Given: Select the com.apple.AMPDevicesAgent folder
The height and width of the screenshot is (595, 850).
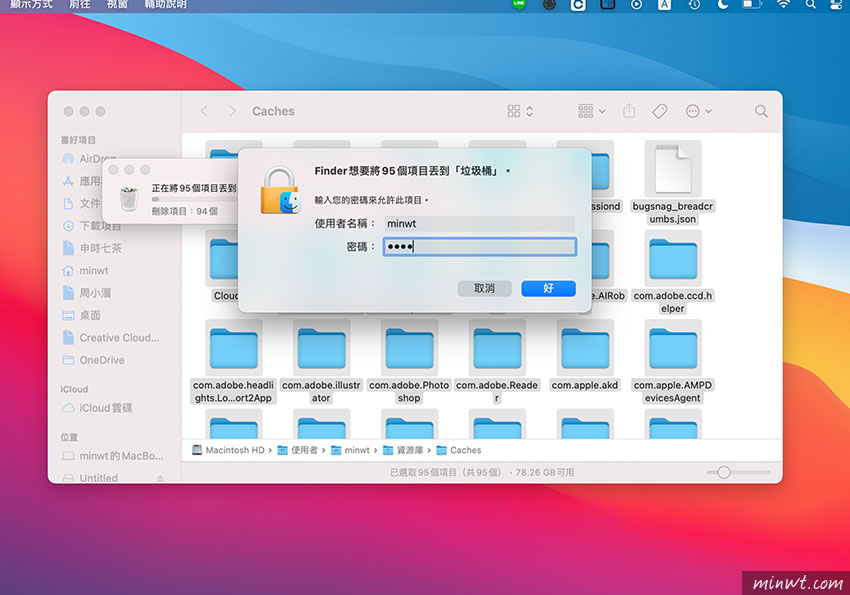Looking at the screenshot, I should click(x=673, y=348).
